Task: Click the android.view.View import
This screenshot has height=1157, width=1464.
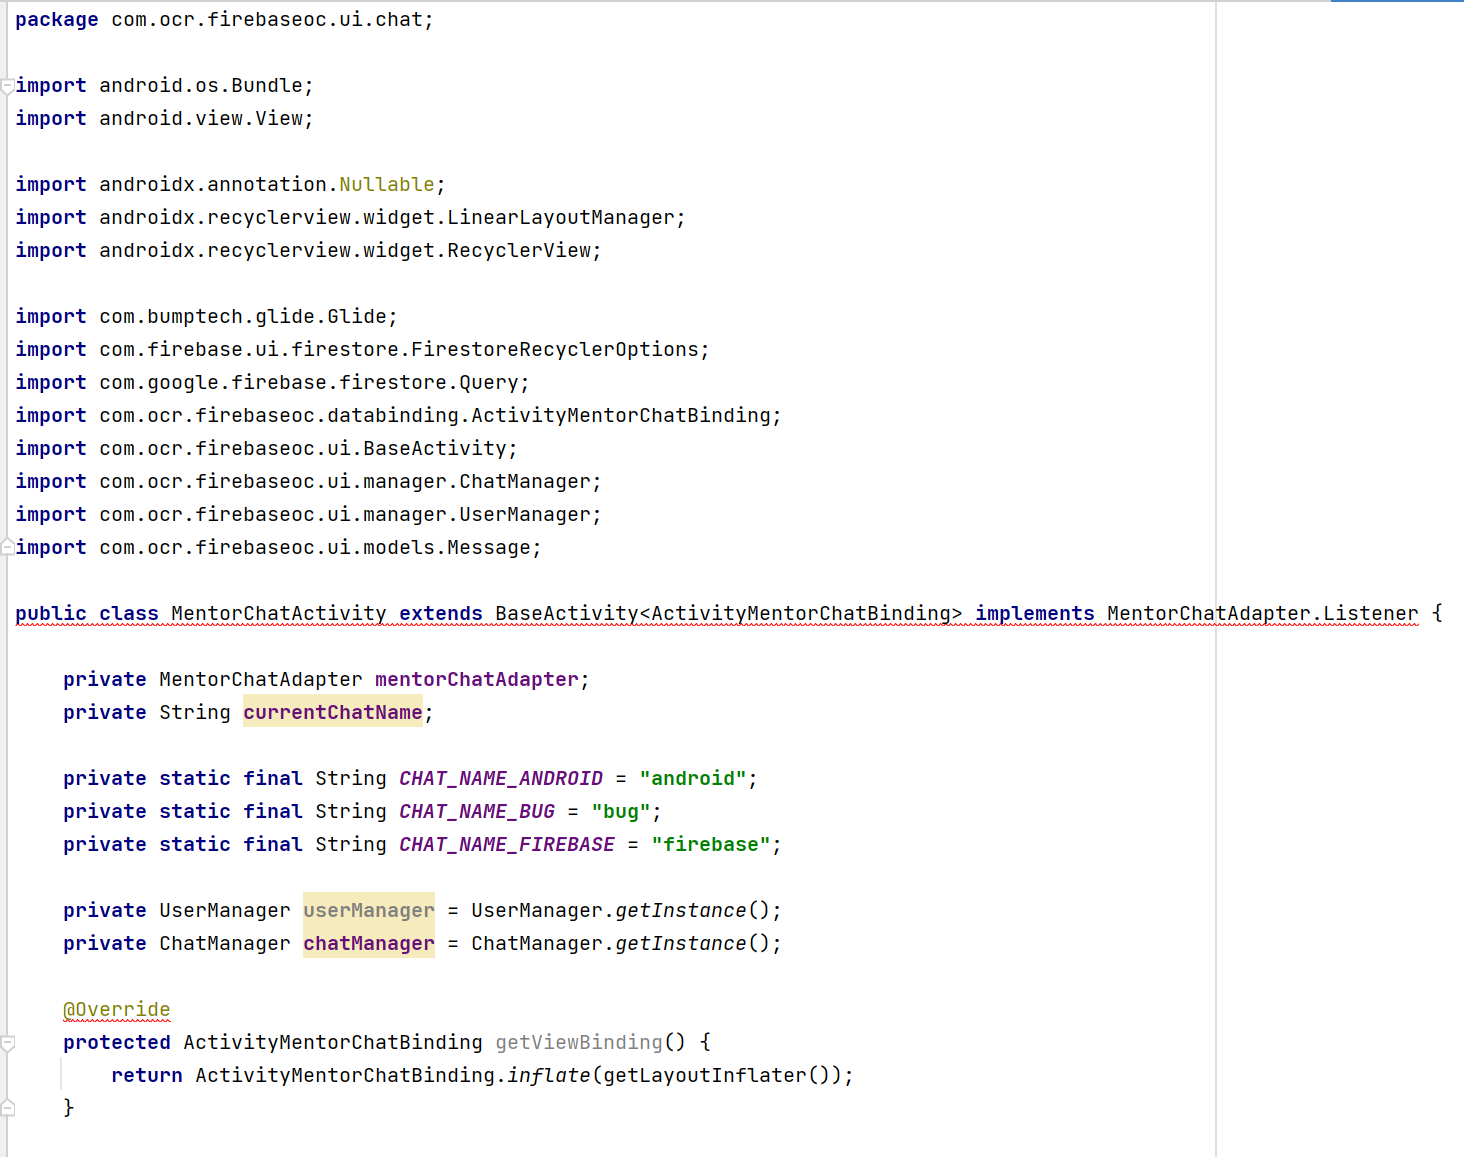Action: [165, 119]
